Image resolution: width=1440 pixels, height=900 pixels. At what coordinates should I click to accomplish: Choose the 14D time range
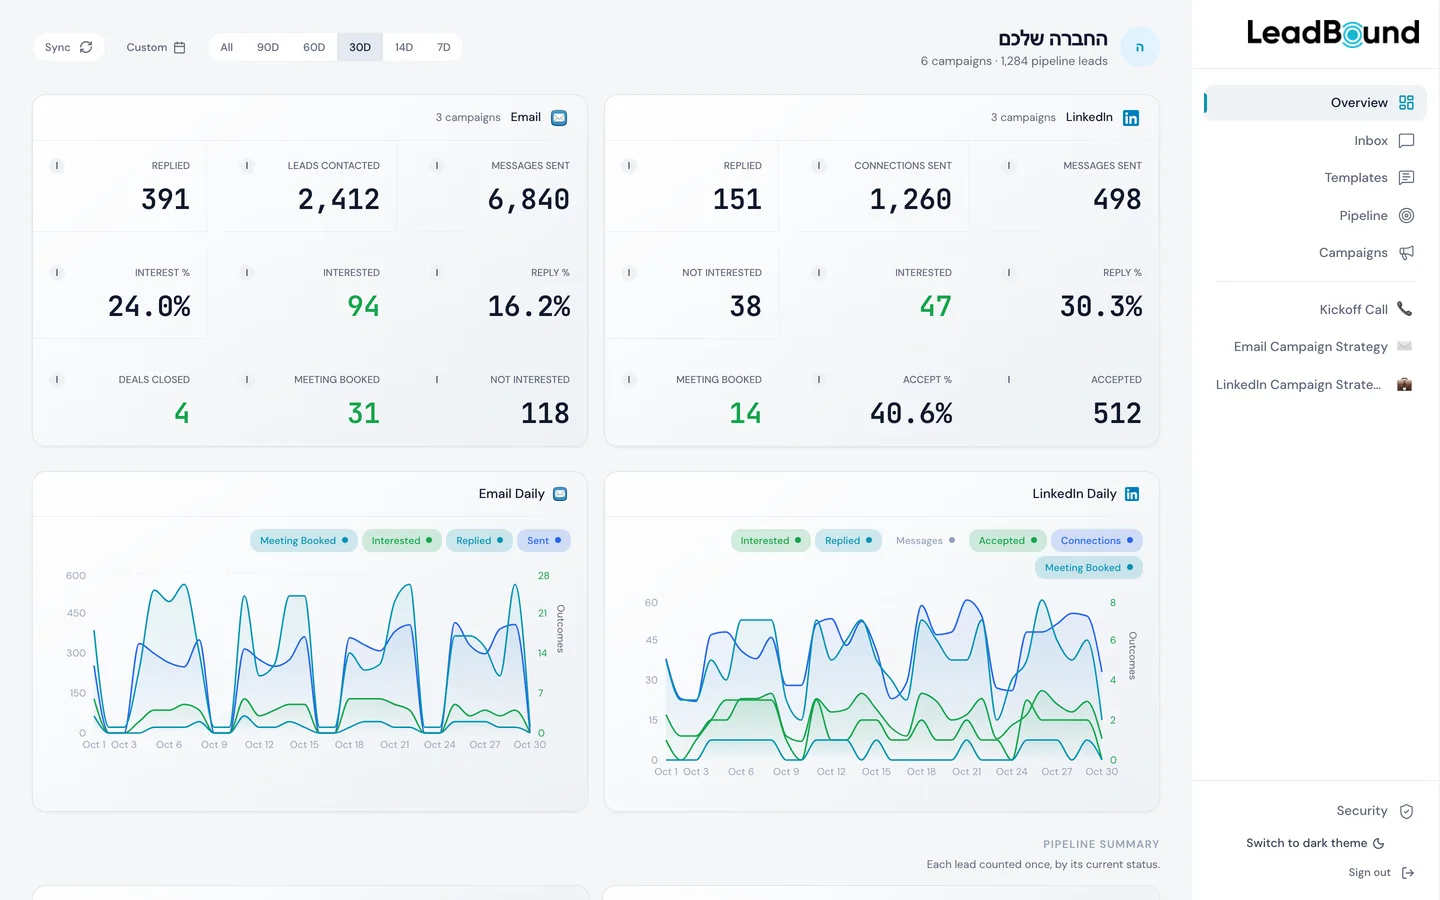(404, 47)
